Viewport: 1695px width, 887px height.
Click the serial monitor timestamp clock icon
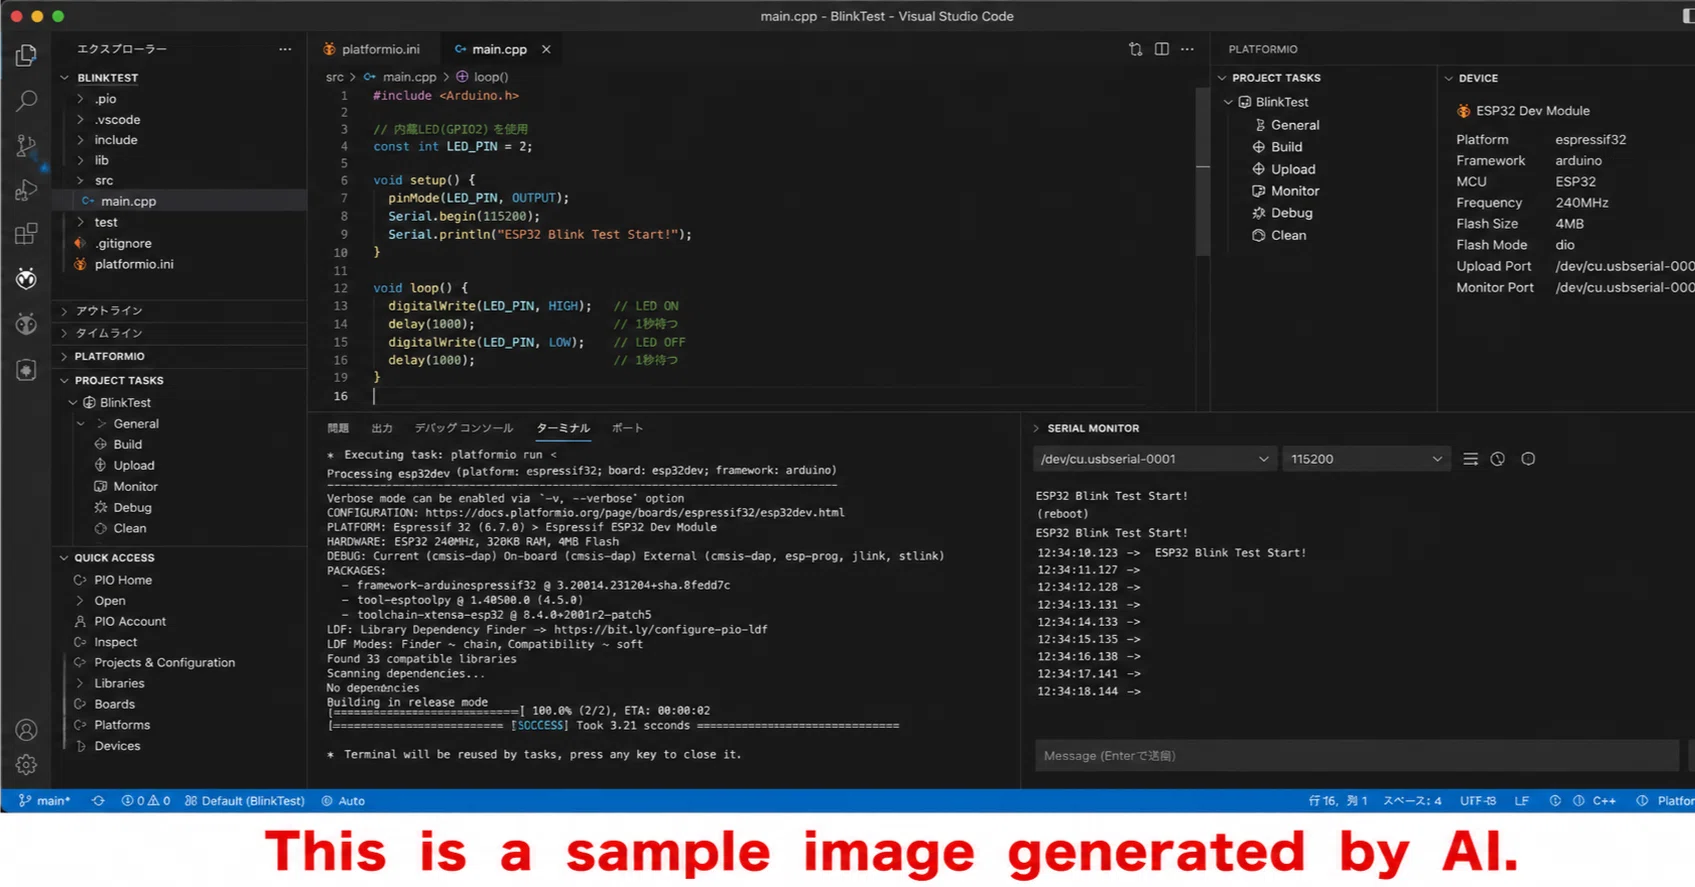[x=1497, y=459]
